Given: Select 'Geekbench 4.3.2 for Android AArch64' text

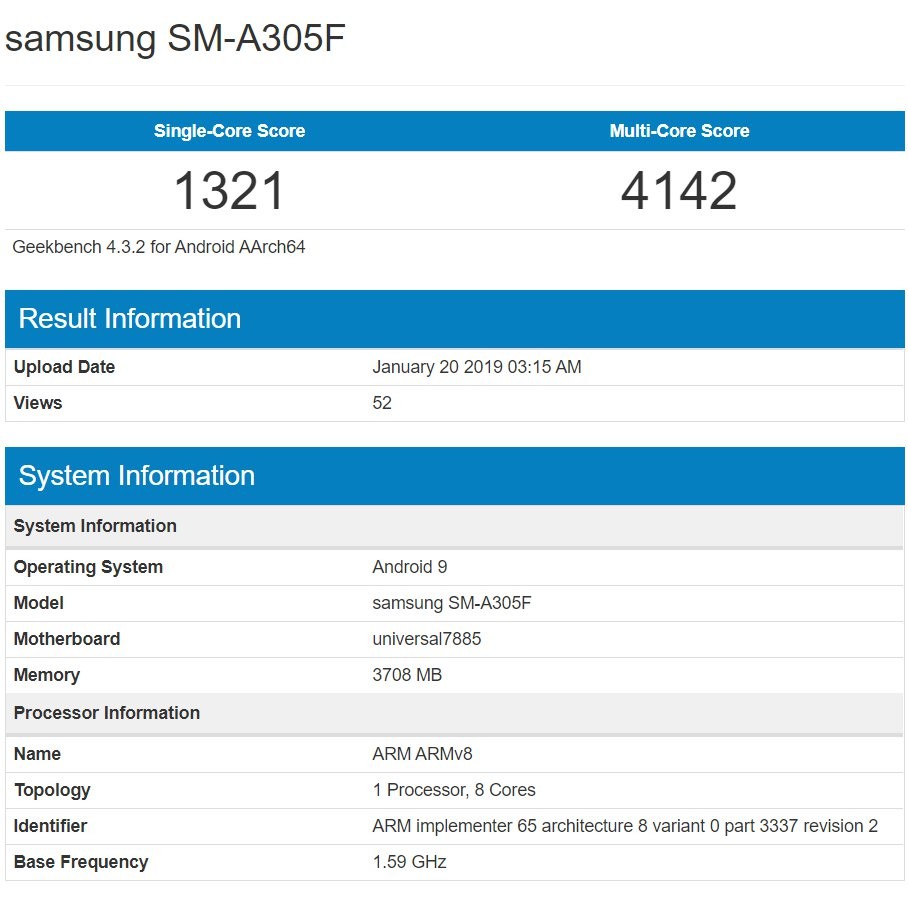Looking at the screenshot, I should (159, 247).
